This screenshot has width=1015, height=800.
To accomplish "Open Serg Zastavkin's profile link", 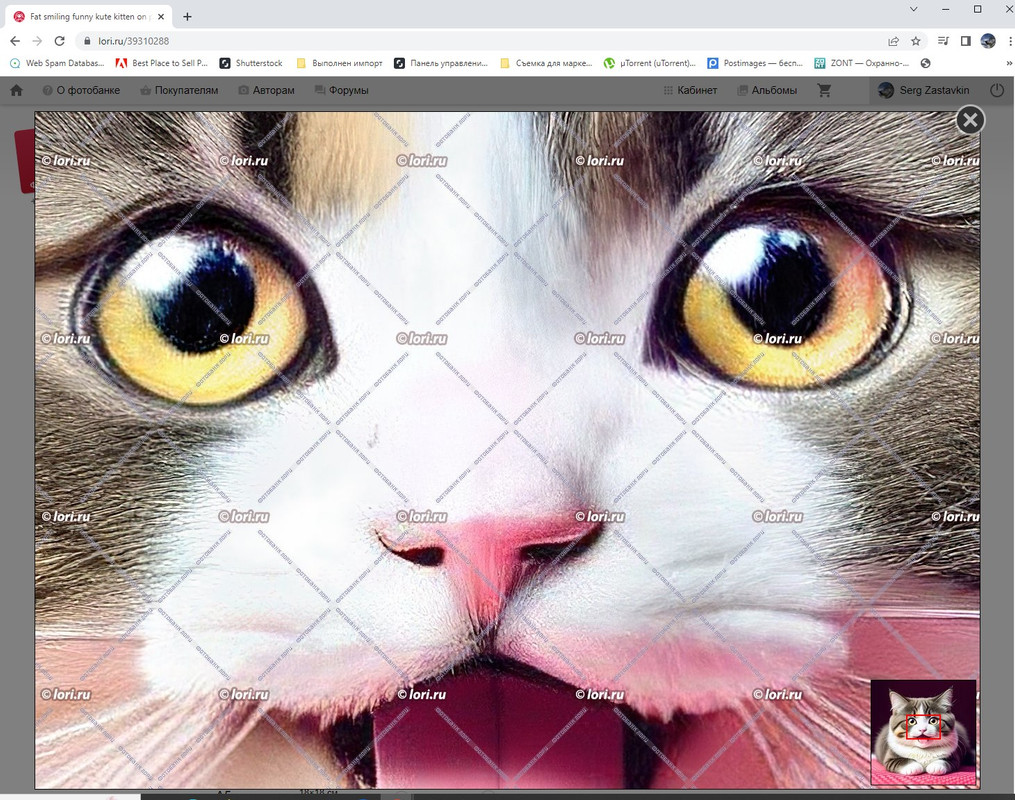I will (x=924, y=91).
